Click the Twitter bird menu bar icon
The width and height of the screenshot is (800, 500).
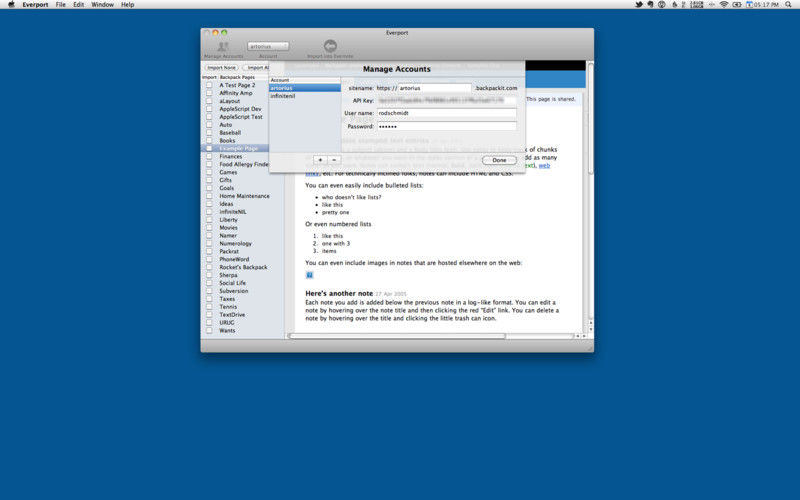click(x=638, y=5)
